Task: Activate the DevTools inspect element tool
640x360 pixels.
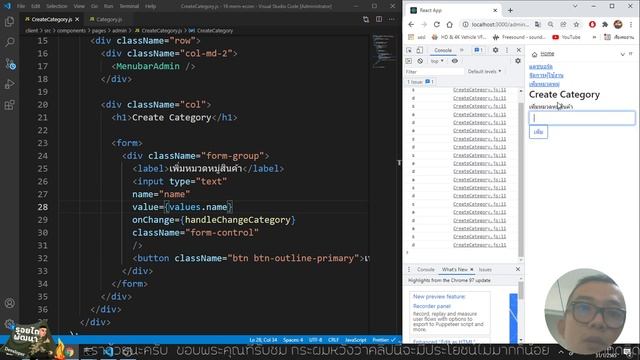Action: tap(409, 50)
